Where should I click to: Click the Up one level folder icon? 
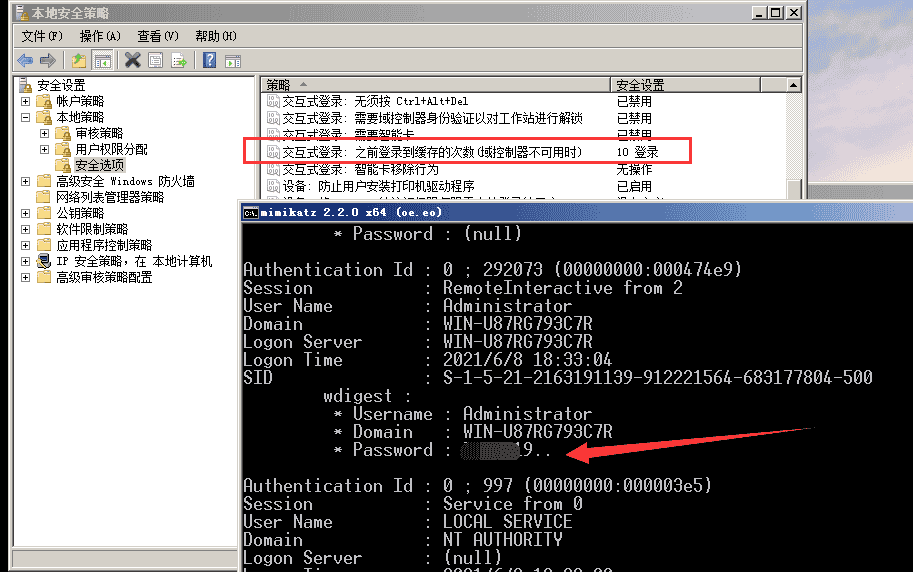[x=80, y=60]
